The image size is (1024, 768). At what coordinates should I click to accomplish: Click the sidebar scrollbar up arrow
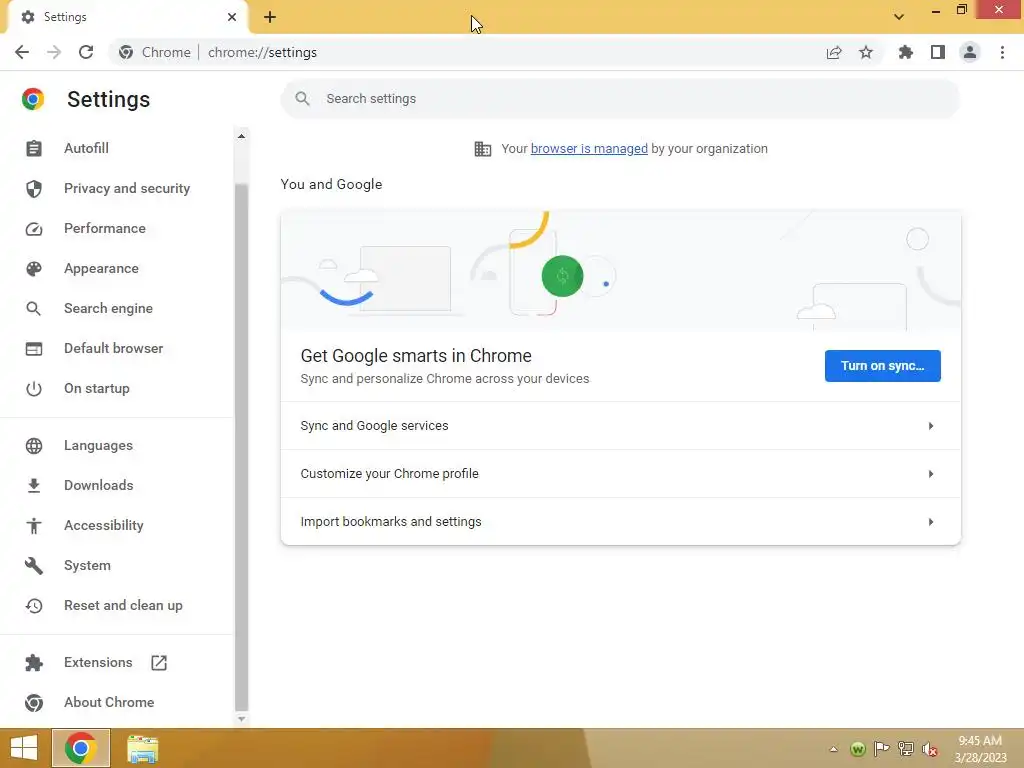(x=242, y=136)
